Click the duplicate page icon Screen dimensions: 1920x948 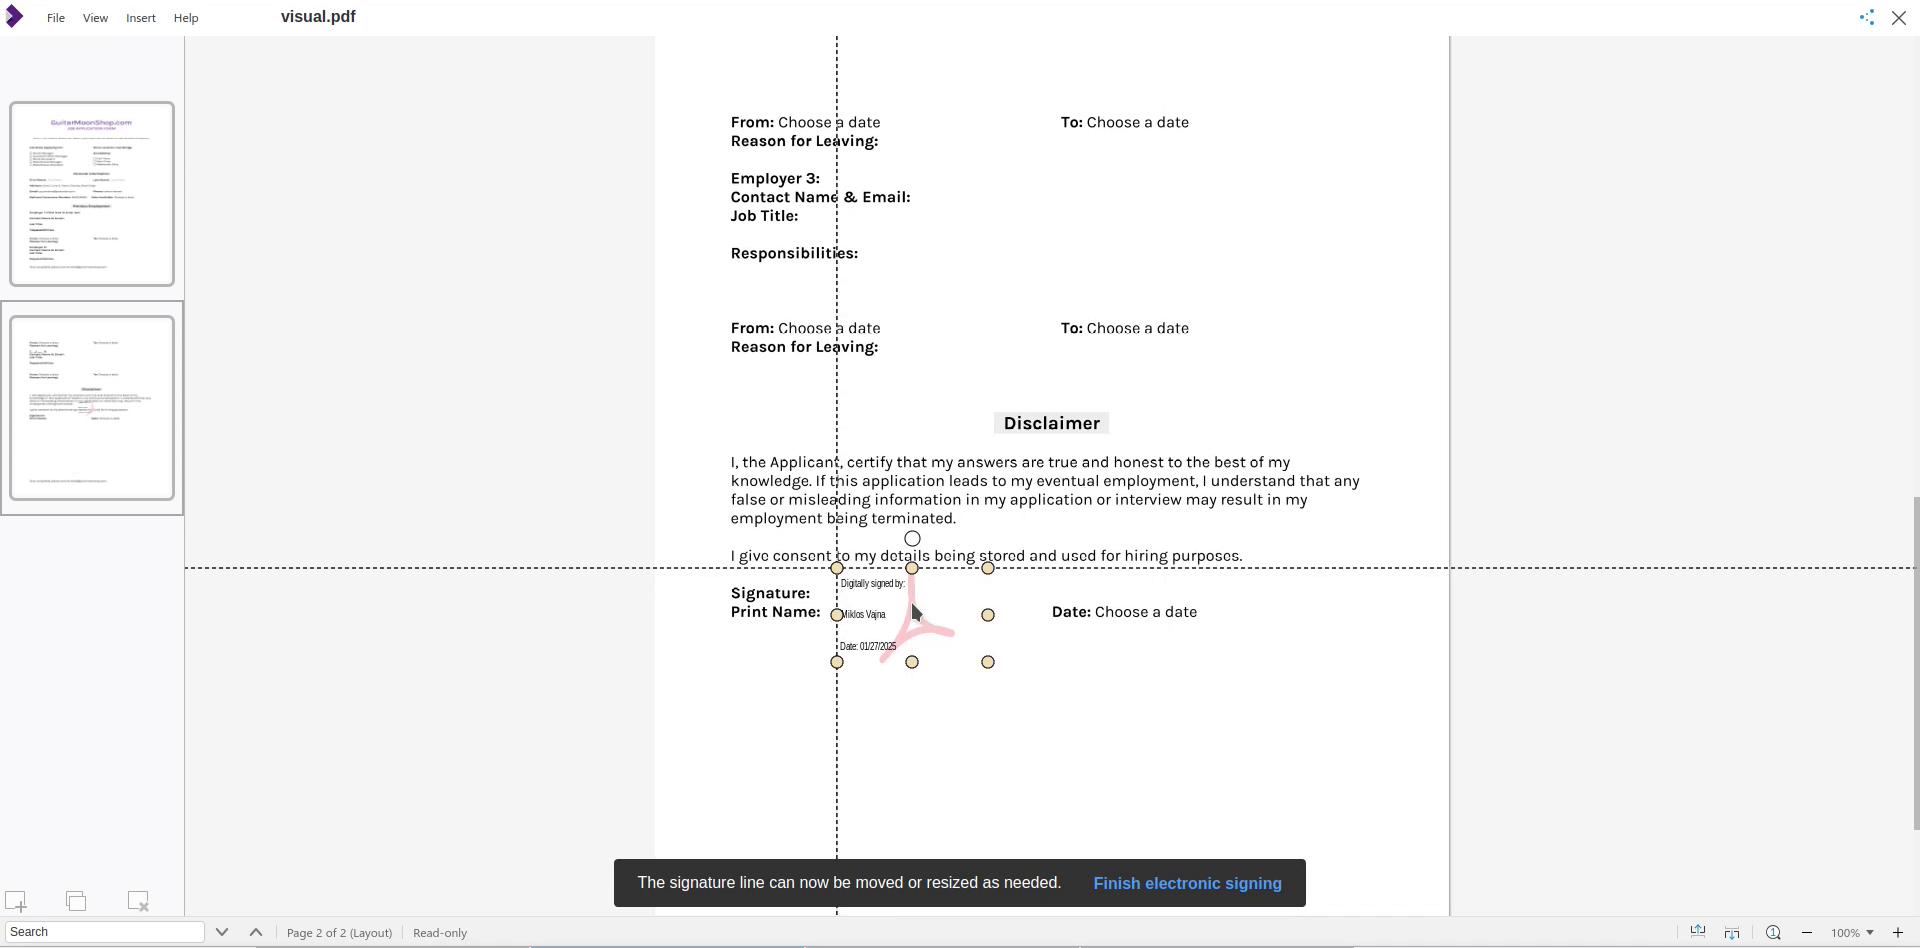pyautogui.click(x=76, y=901)
